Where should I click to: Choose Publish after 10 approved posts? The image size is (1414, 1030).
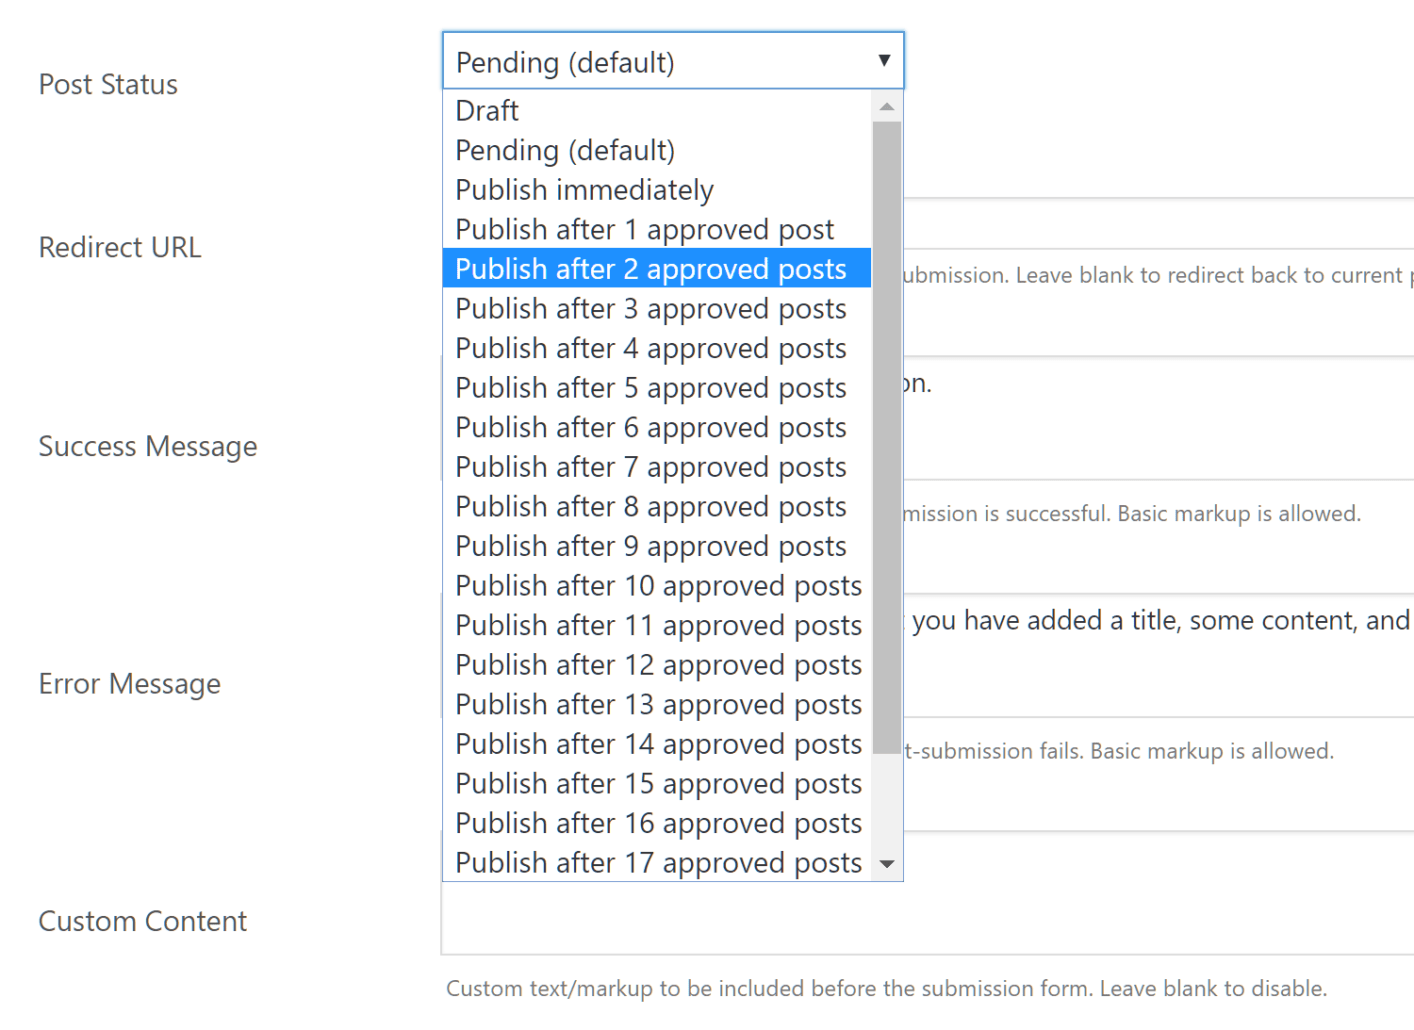point(658,586)
